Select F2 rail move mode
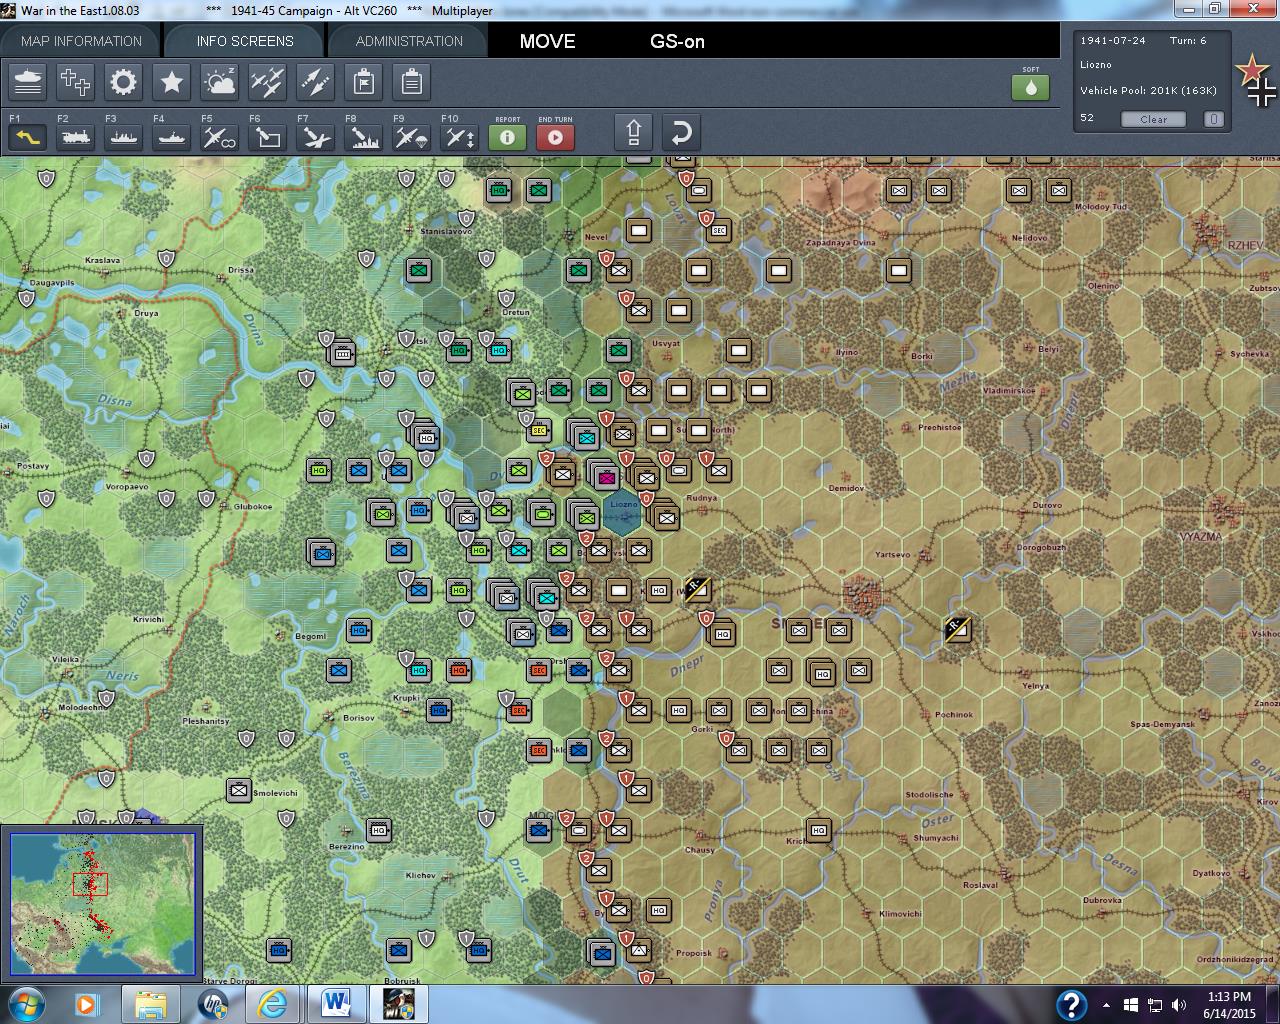Screen dimensions: 1280x1024 click(76, 137)
